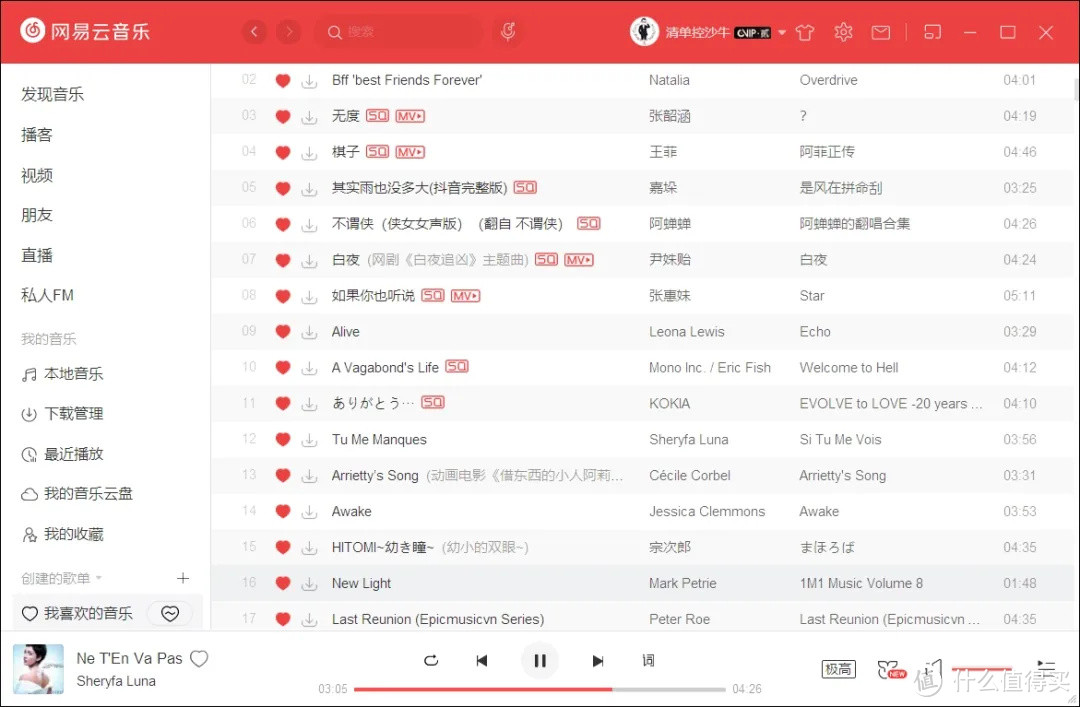The height and width of the screenshot is (707, 1080).
Task: Unlike the song Tu Me Manques
Action: [282, 439]
